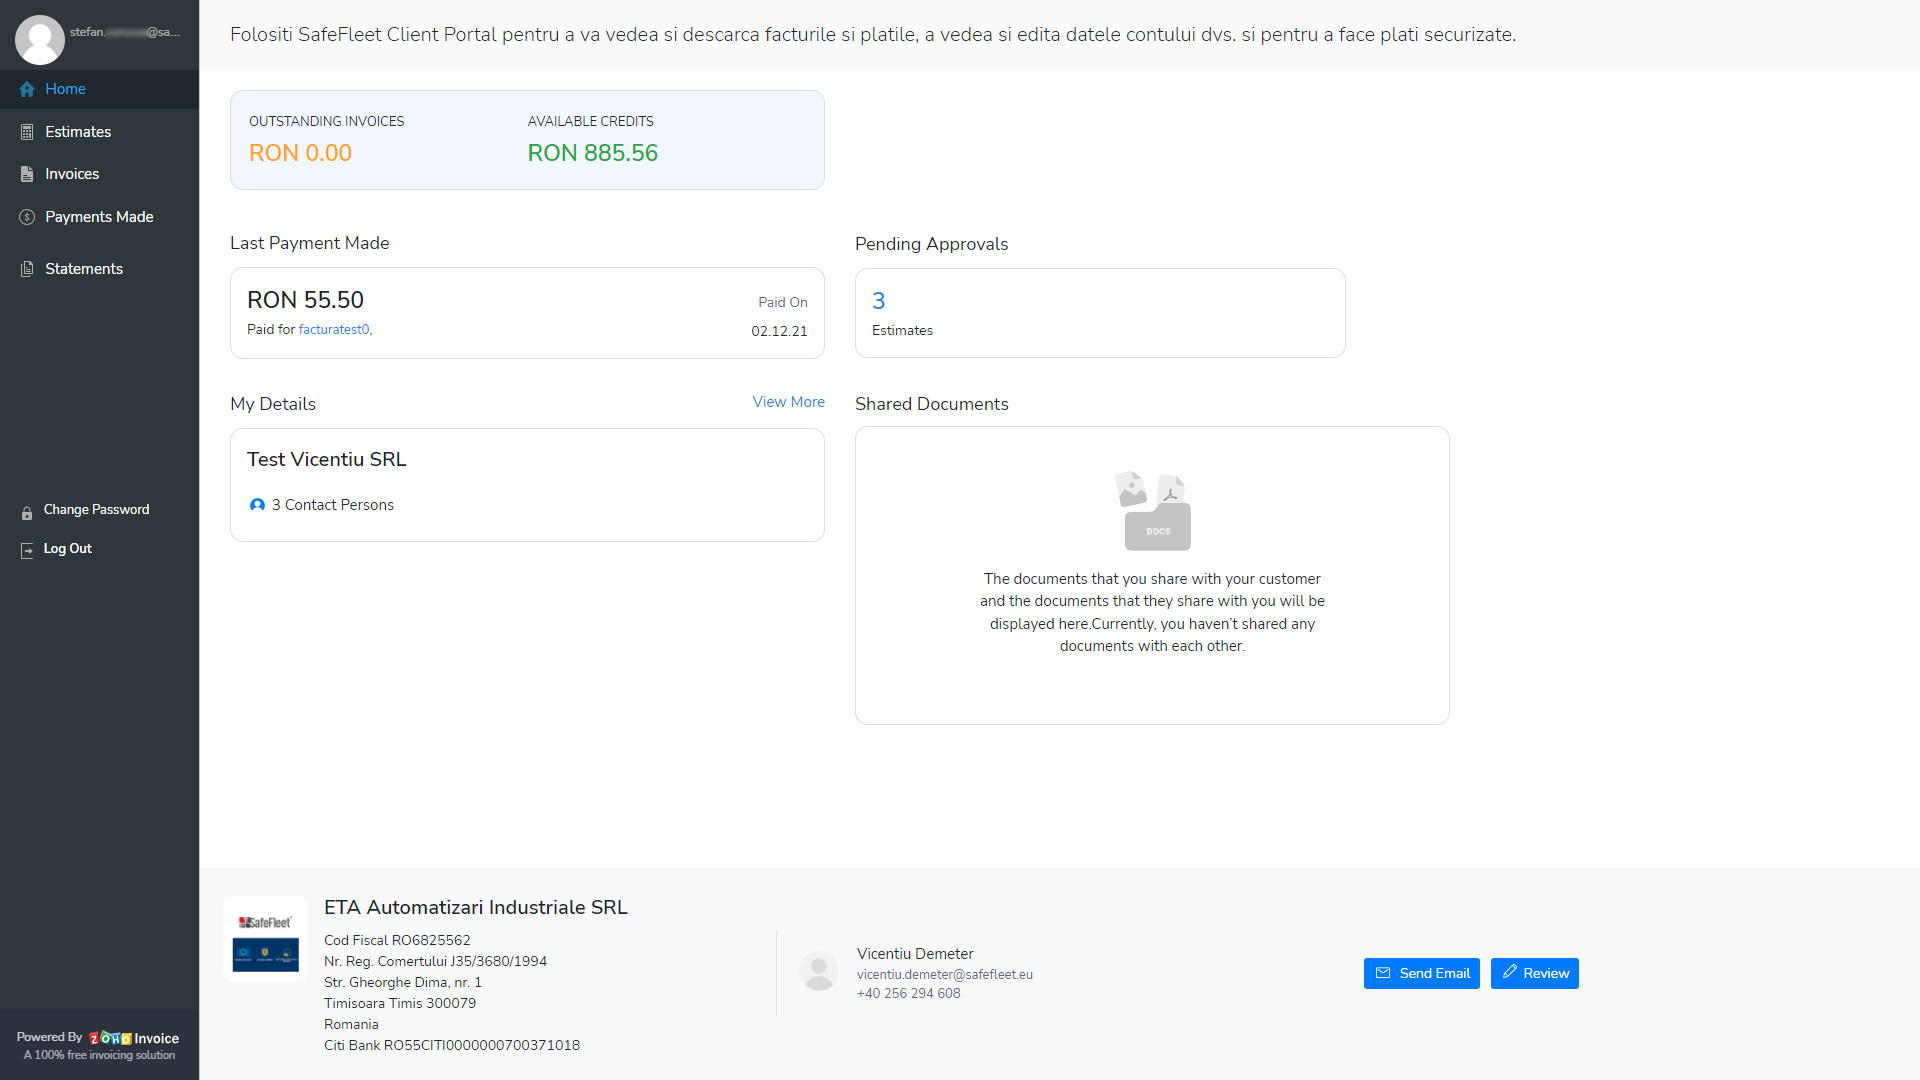Click the stefan profile avatar at top left
The width and height of the screenshot is (1920, 1080).
tap(40, 39)
